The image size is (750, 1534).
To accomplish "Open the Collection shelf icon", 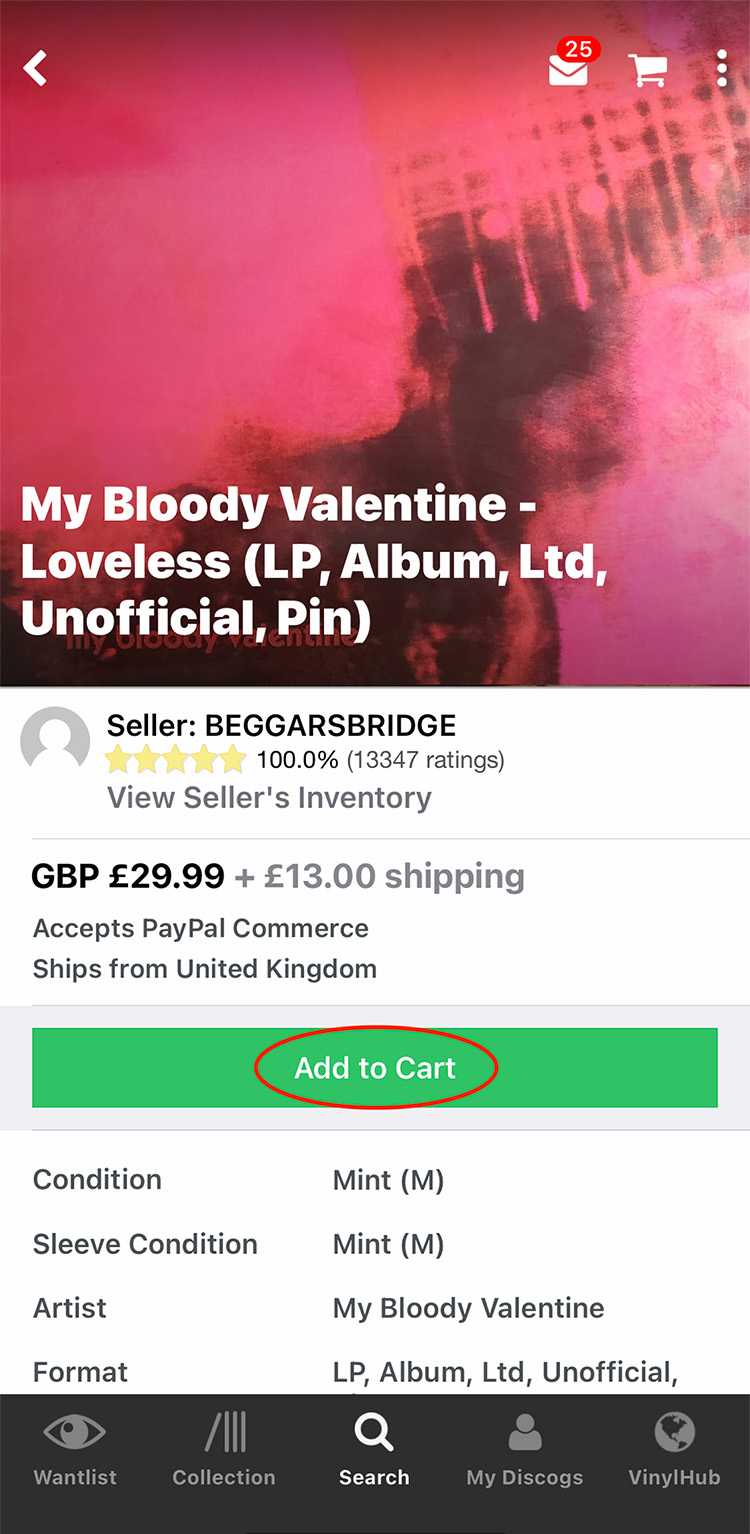I will coord(225,1434).
